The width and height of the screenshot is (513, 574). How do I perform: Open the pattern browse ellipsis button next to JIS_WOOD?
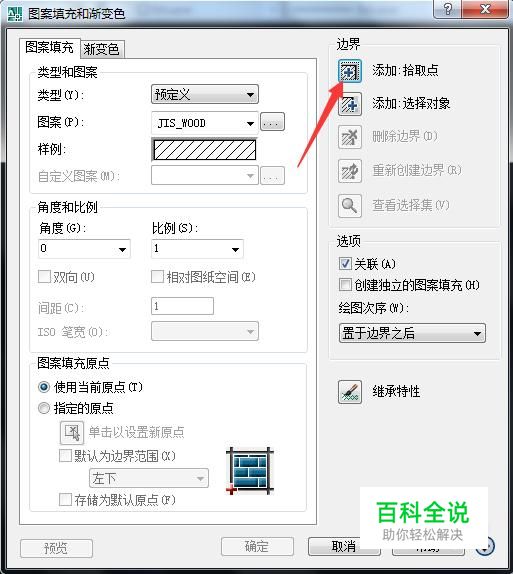tap(272, 122)
